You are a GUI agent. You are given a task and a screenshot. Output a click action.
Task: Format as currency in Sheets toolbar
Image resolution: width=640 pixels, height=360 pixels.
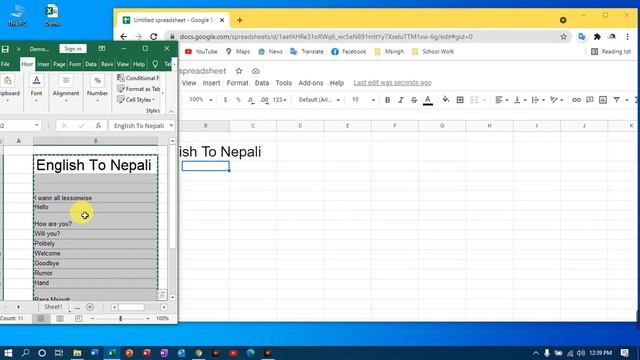point(225,100)
